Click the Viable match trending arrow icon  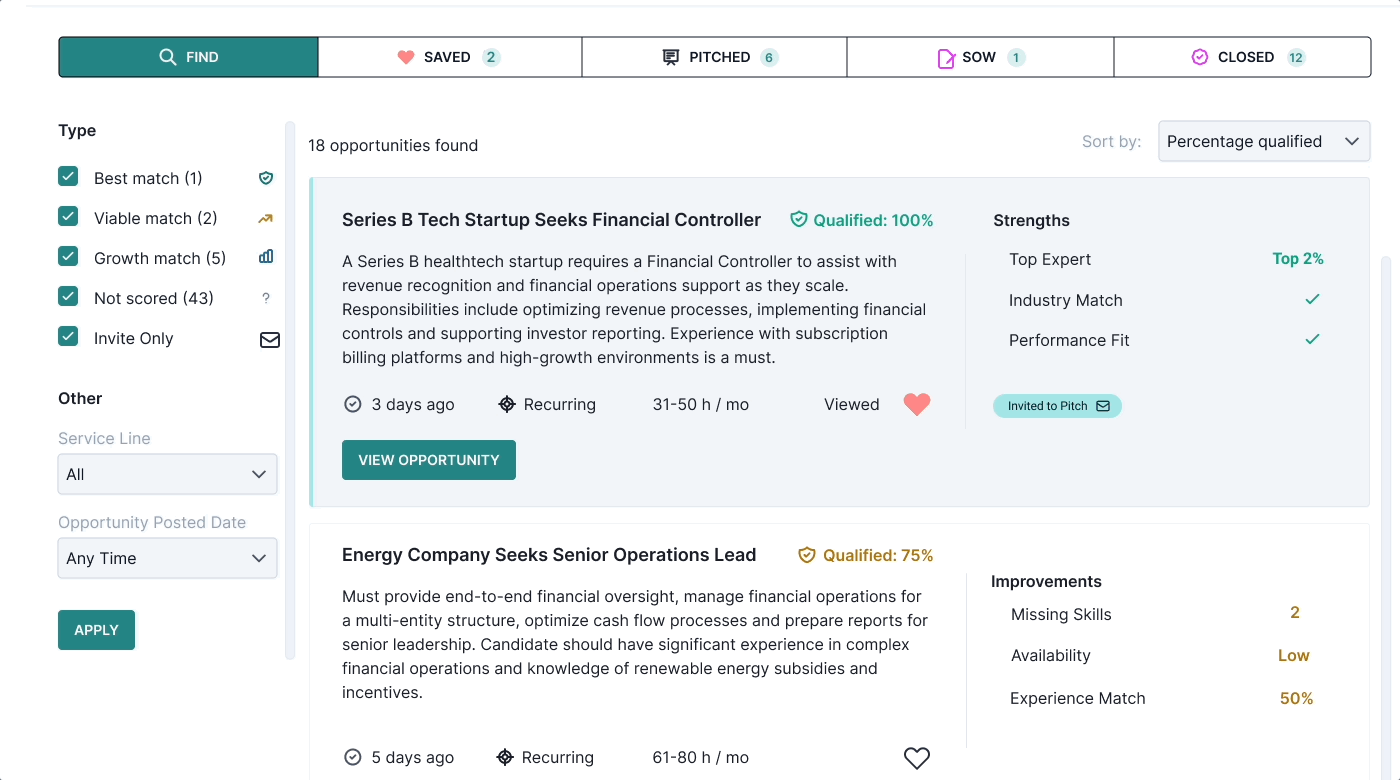(266, 218)
